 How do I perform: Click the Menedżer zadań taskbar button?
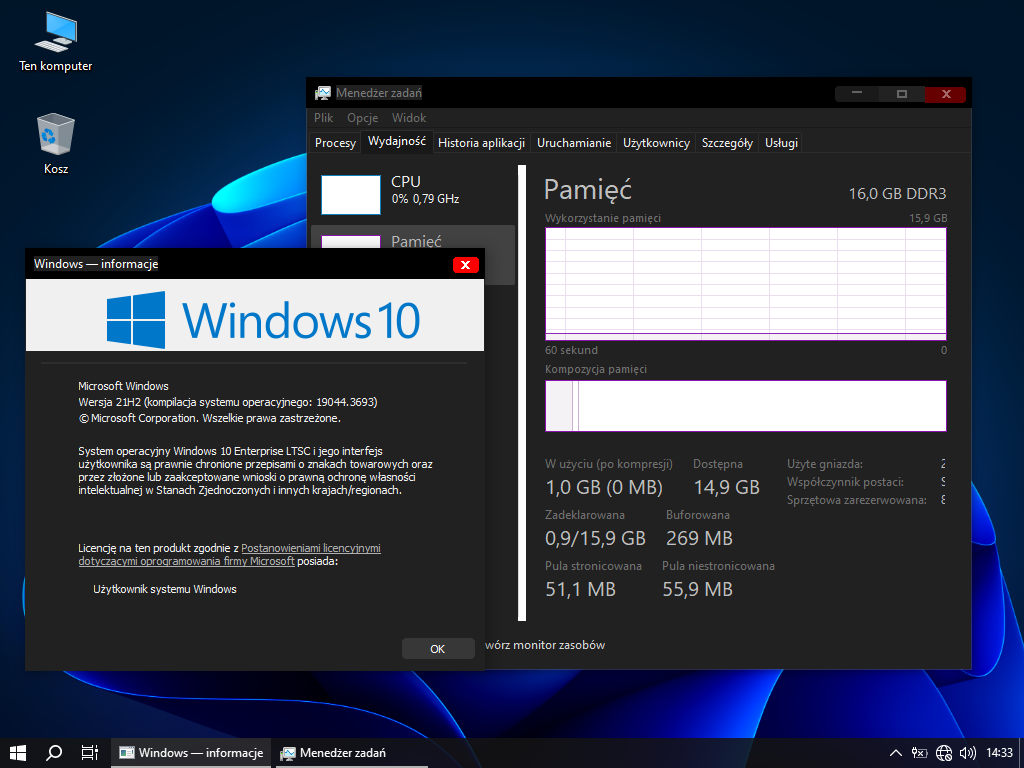[x=333, y=753]
